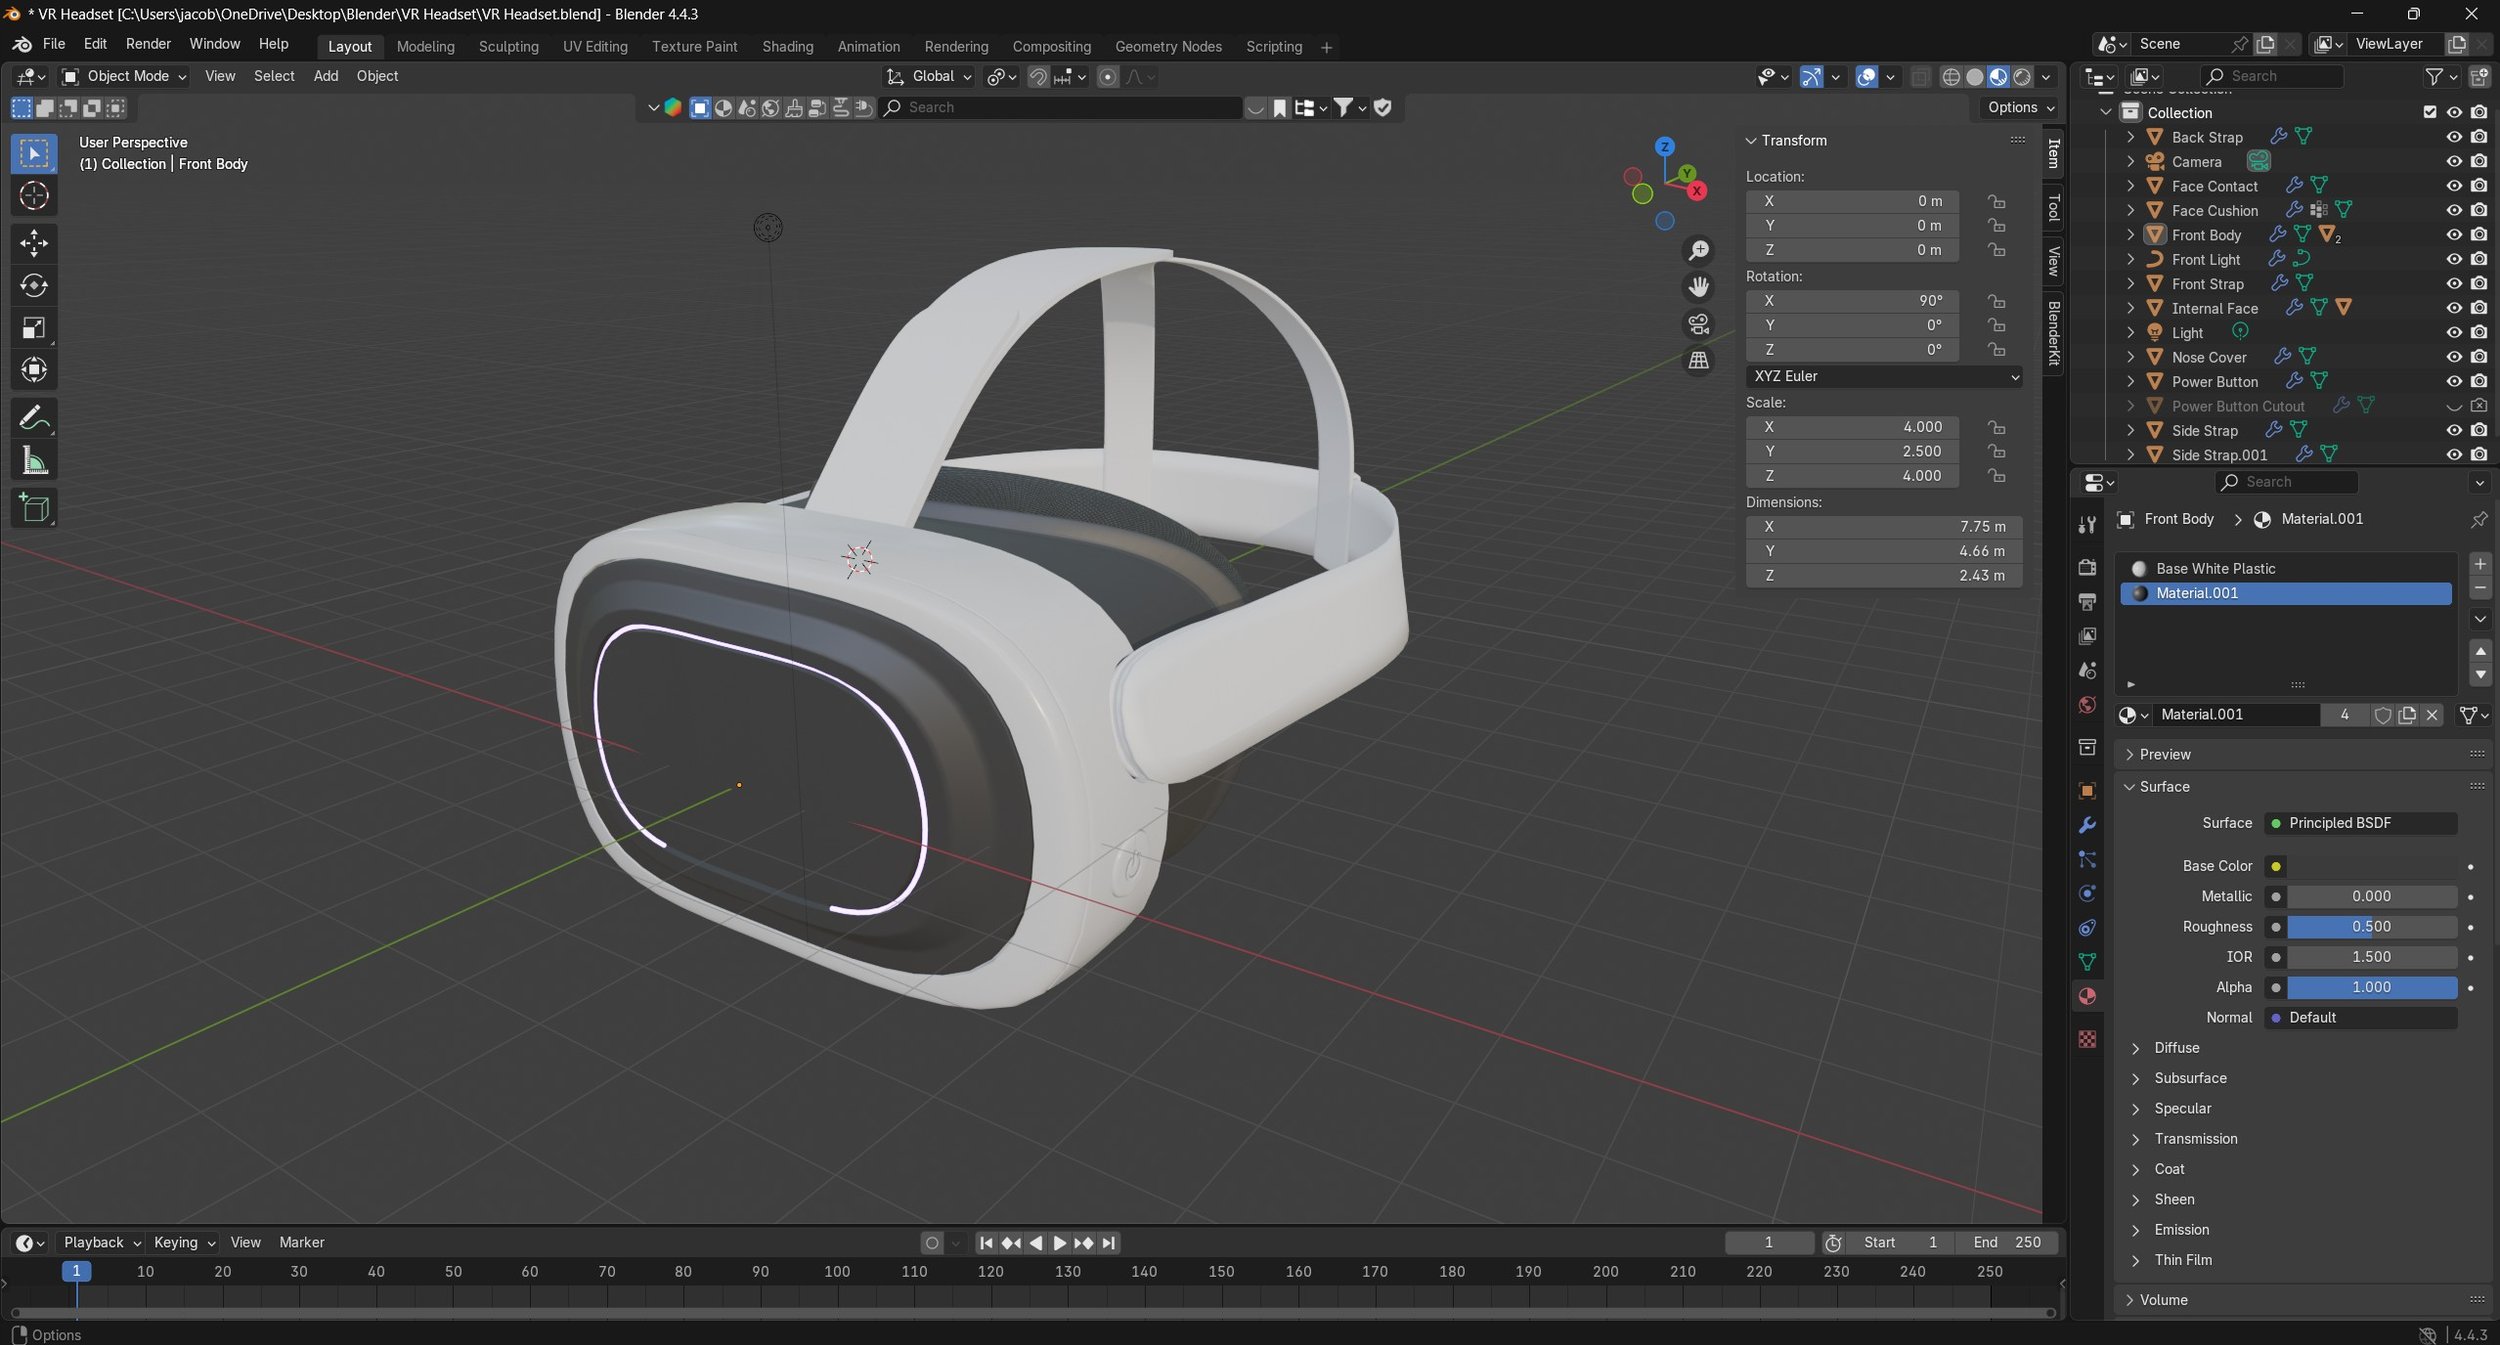
Task: Open the XYZ Euler rotation mode dropdown
Action: (x=1884, y=376)
